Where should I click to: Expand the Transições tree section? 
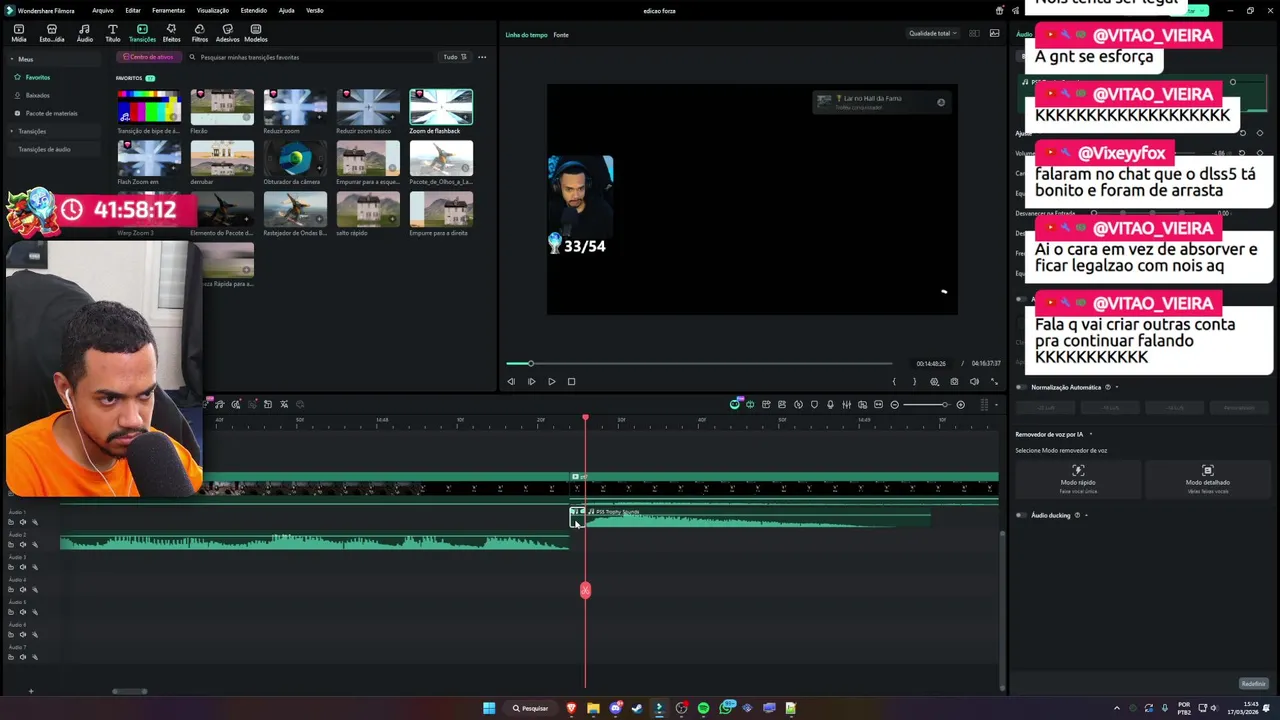[12, 131]
